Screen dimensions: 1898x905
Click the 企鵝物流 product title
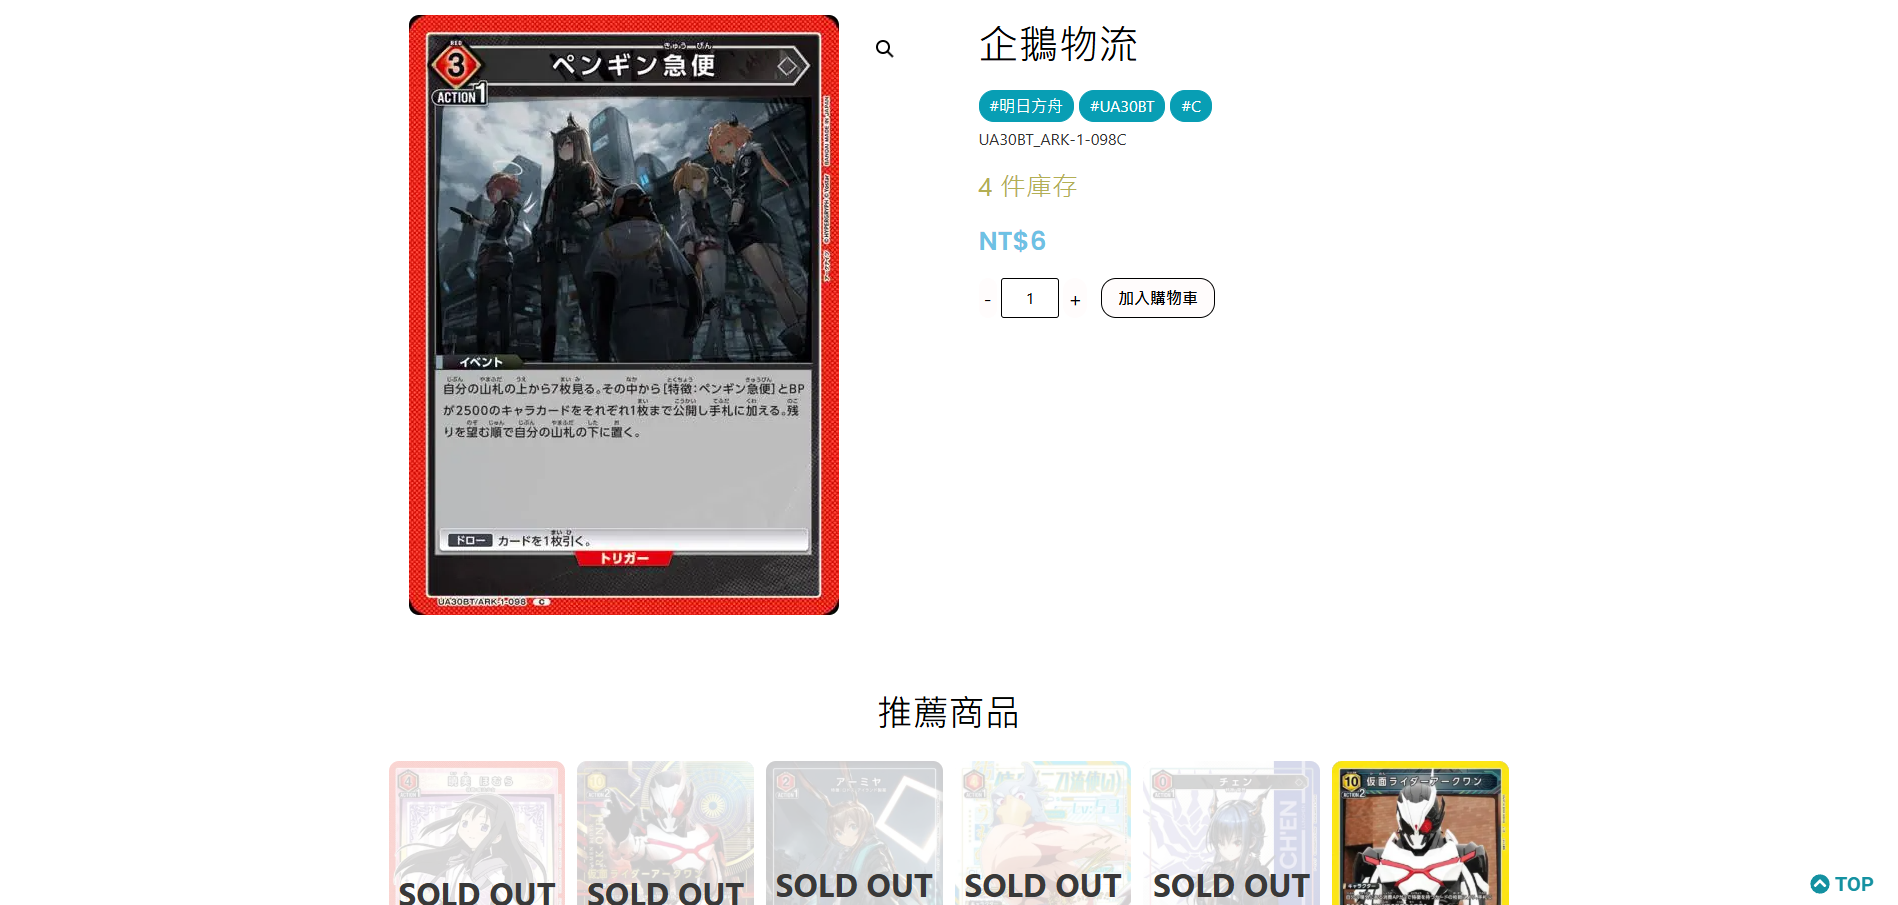1058,44
